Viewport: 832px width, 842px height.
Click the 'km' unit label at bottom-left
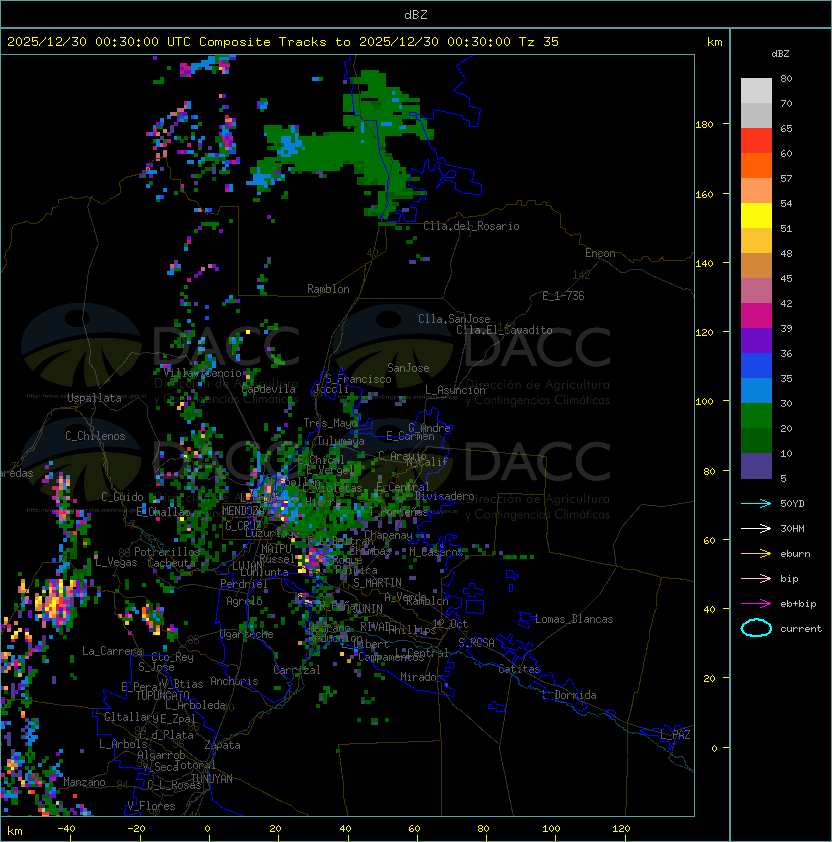[x=15, y=831]
